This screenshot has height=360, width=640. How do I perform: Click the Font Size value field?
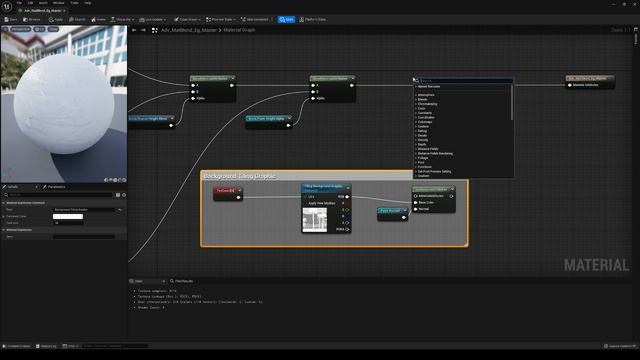coord(68,223)
